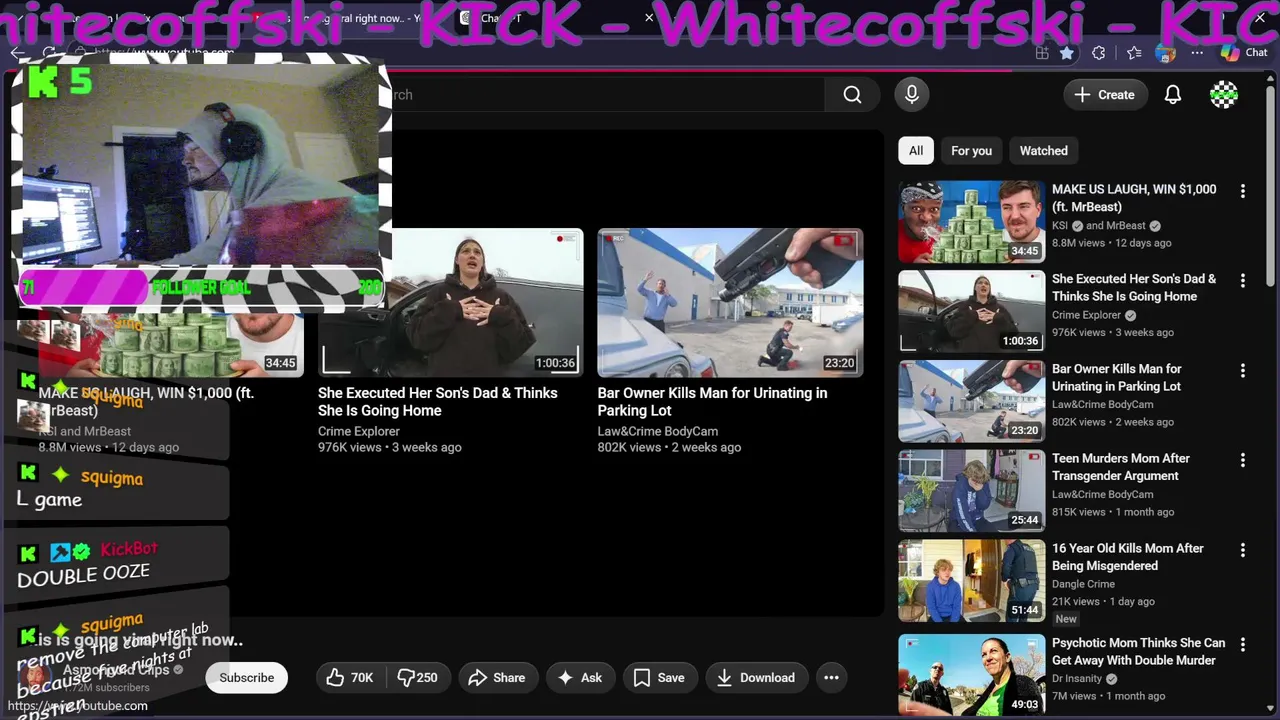Open the Create menu
This screenshot has width=1280, height=720.
click(1105, 95)
